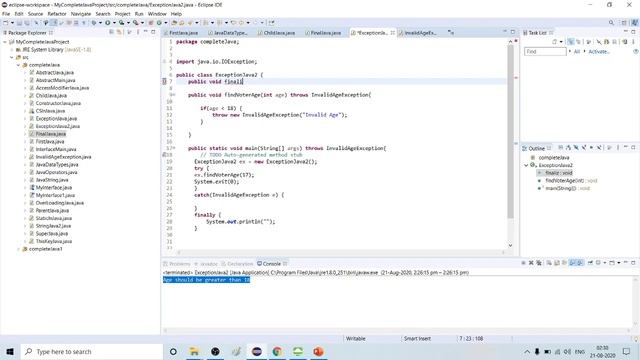Expand the completeJava1 package node
The image size is (640, 360).
pyautogui.click(x=18, y=249)
